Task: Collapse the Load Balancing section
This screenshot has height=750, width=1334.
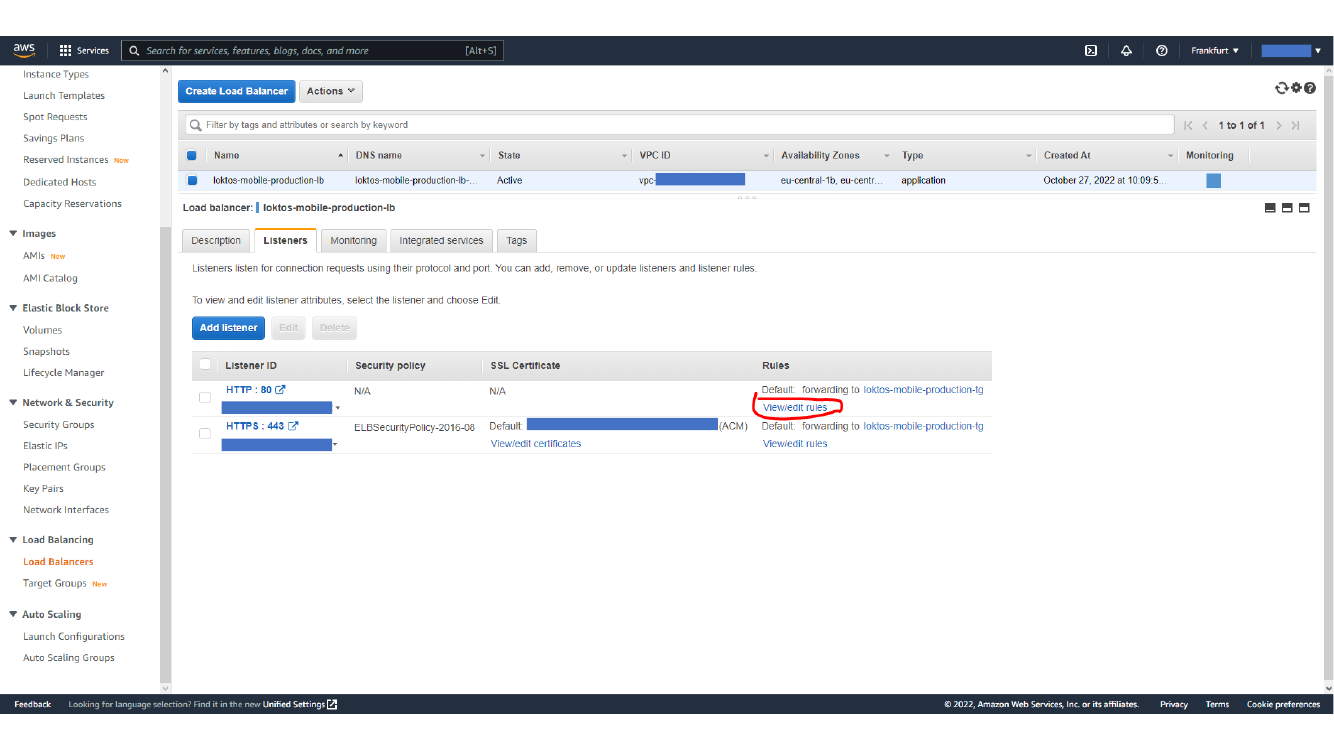Action: (x=13, y=540)
